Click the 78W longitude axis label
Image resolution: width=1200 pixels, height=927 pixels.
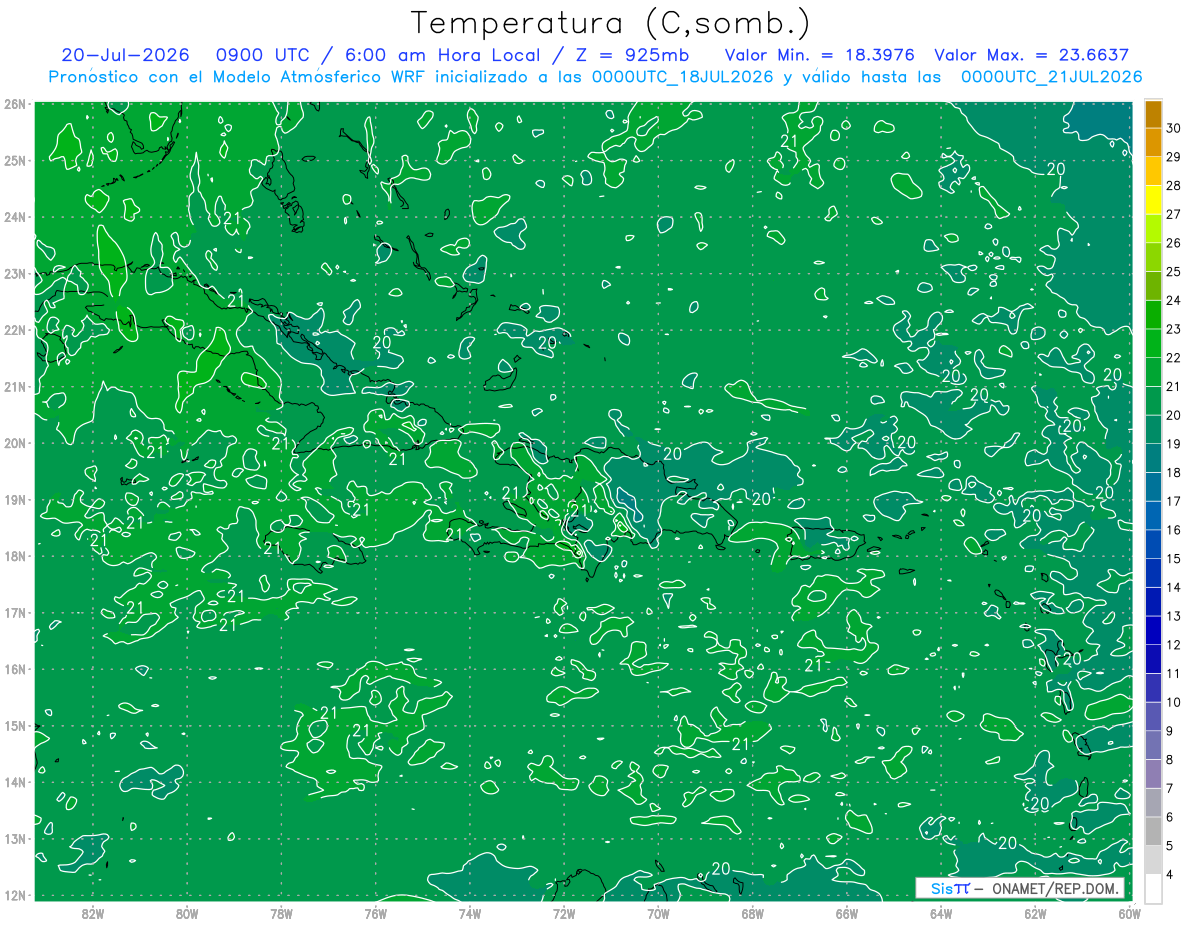coord(281,912)
